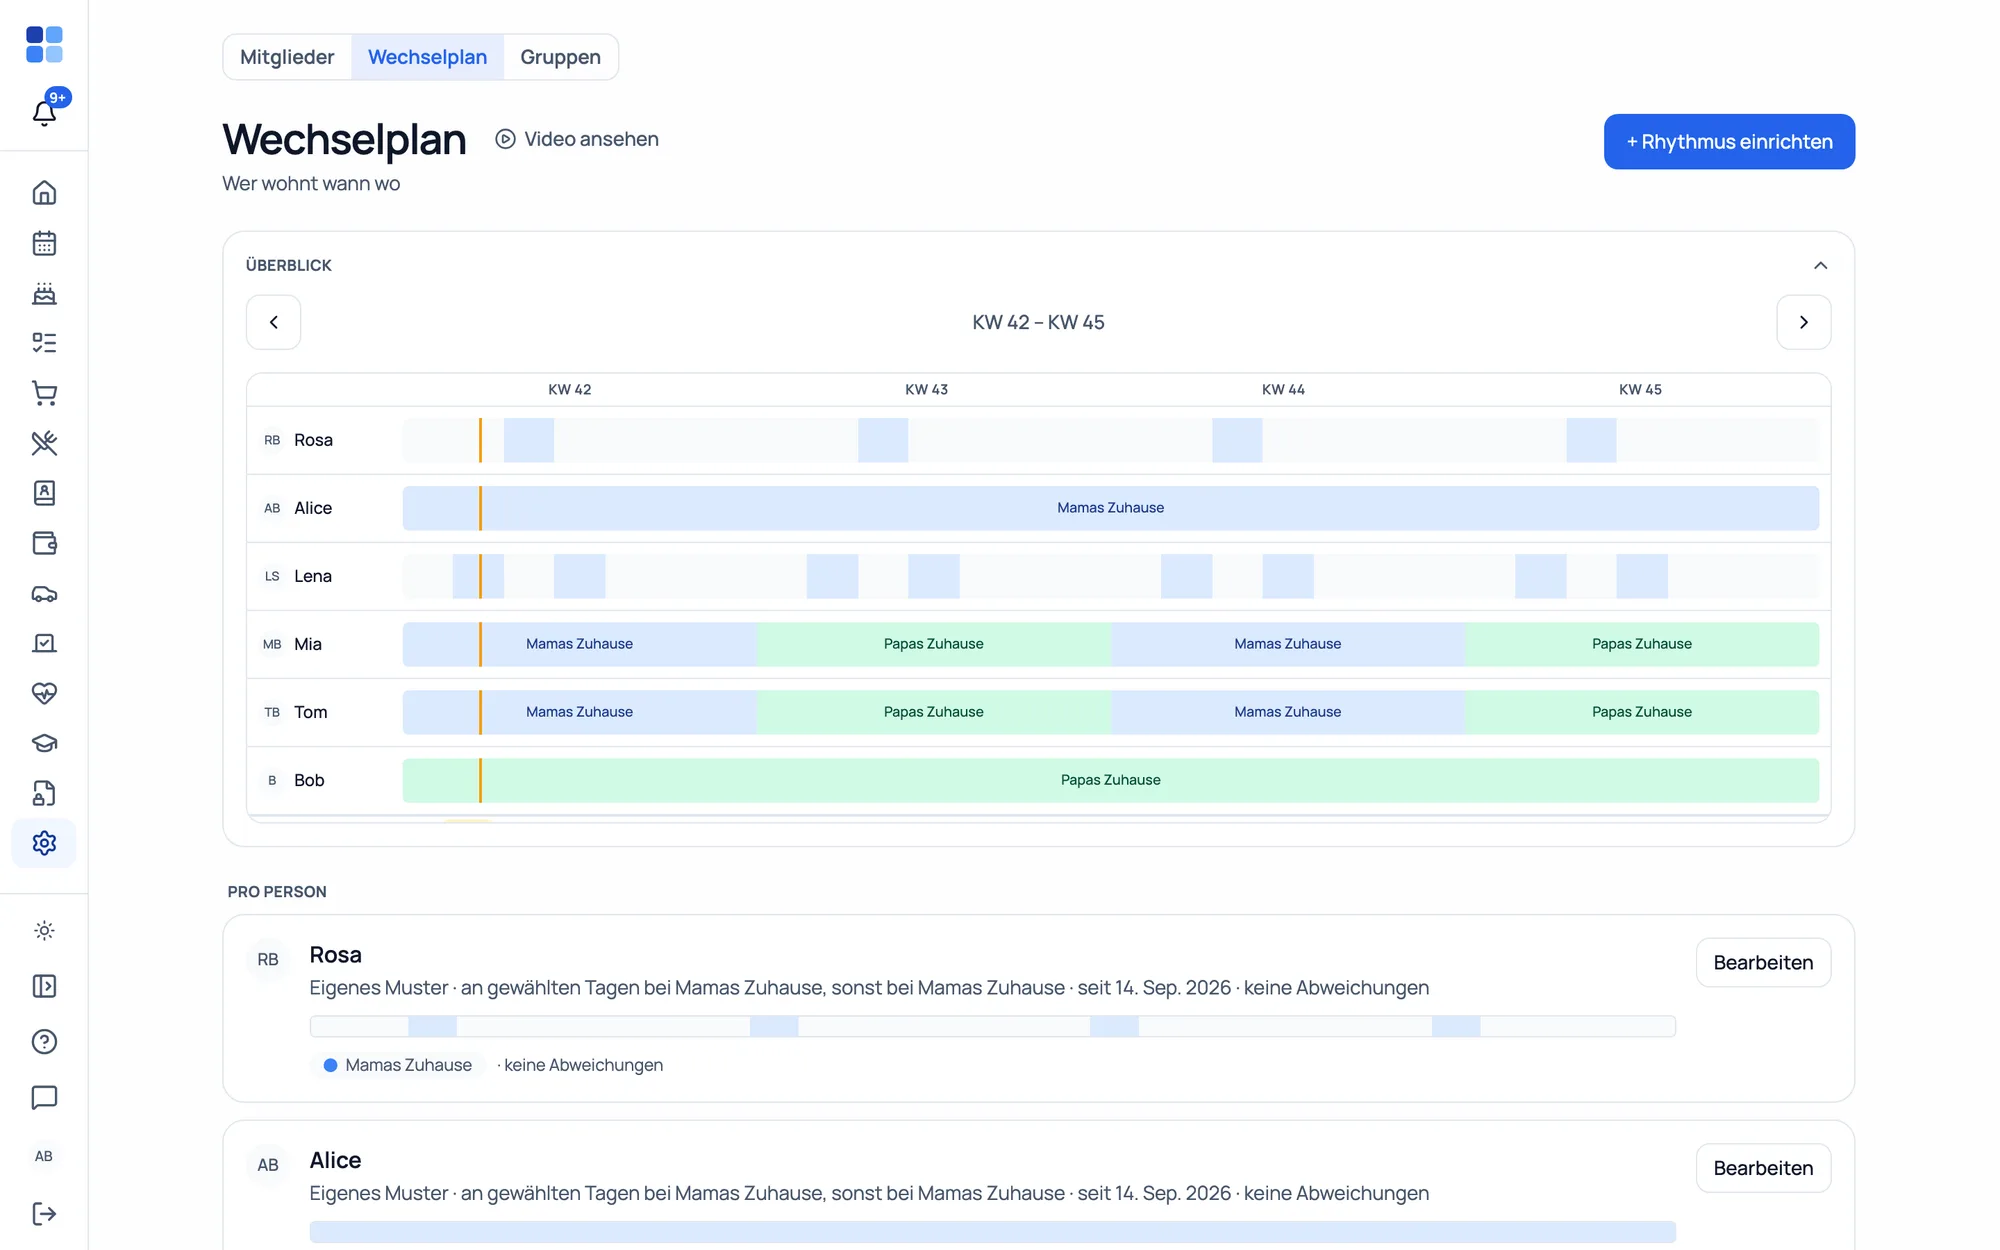The height and width of the screenshot is (1250, 2000).
Task: Click the Rhythmus einrichten button
Action: click(1729, 142)
